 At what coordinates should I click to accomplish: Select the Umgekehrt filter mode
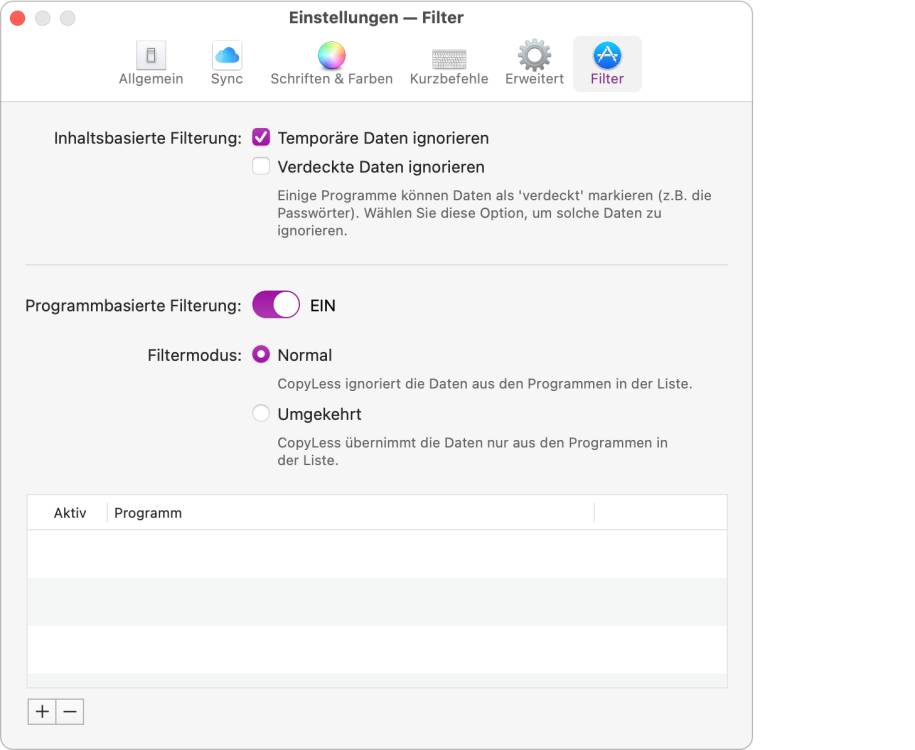[x=262, y=413]
